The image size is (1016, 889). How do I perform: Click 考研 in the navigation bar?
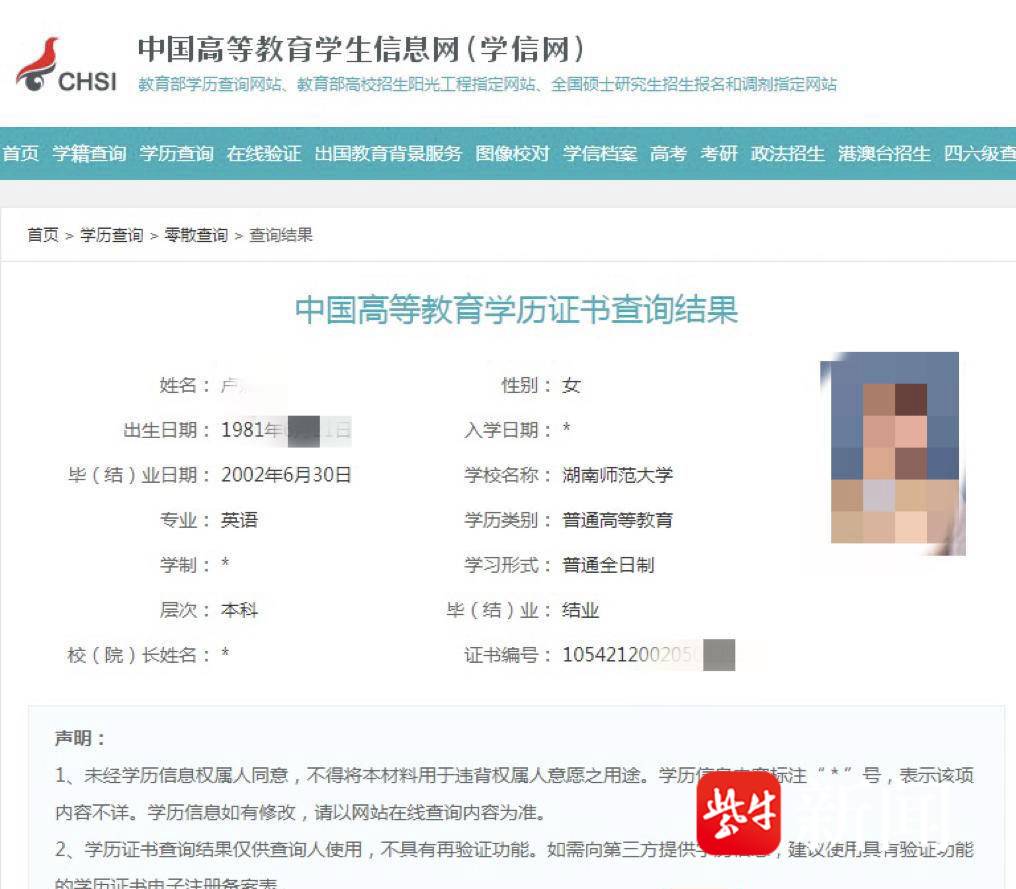[718, 154]
